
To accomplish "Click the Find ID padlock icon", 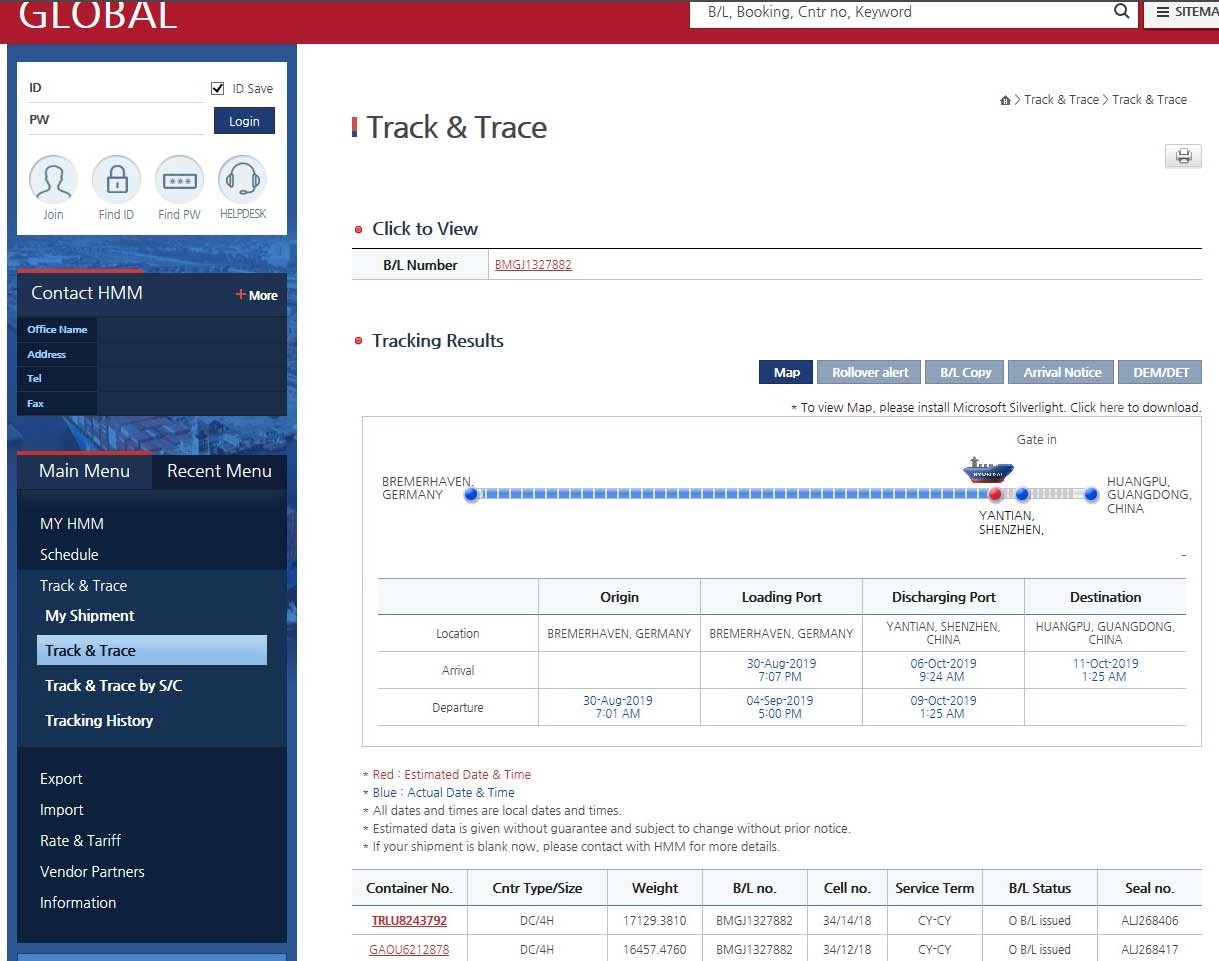I will pos(116,180).
